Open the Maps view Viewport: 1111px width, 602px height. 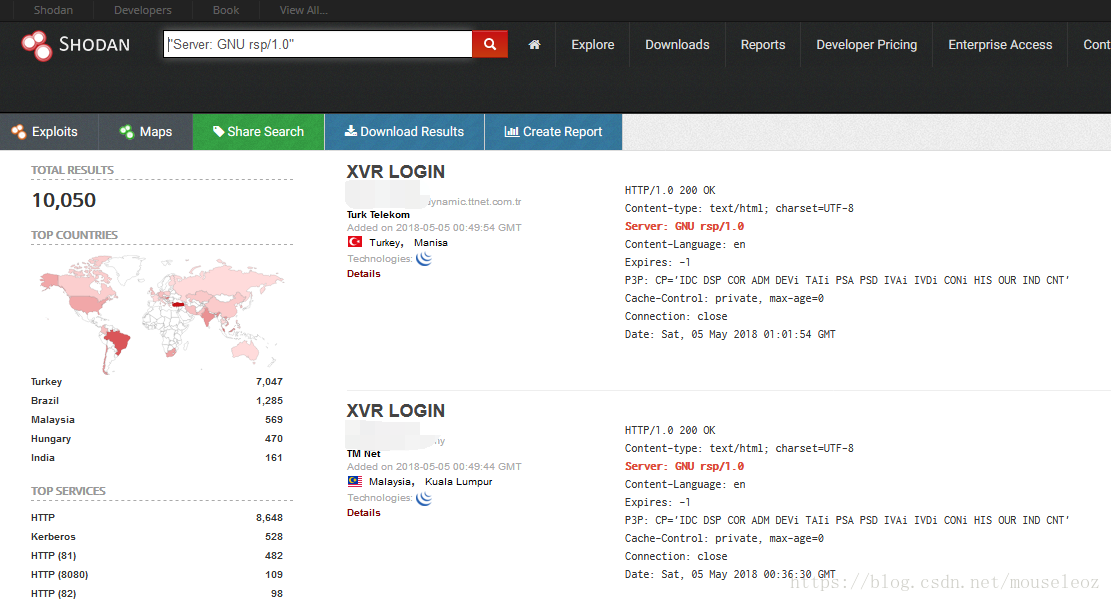pyautogui.click(x=146, y=132)
